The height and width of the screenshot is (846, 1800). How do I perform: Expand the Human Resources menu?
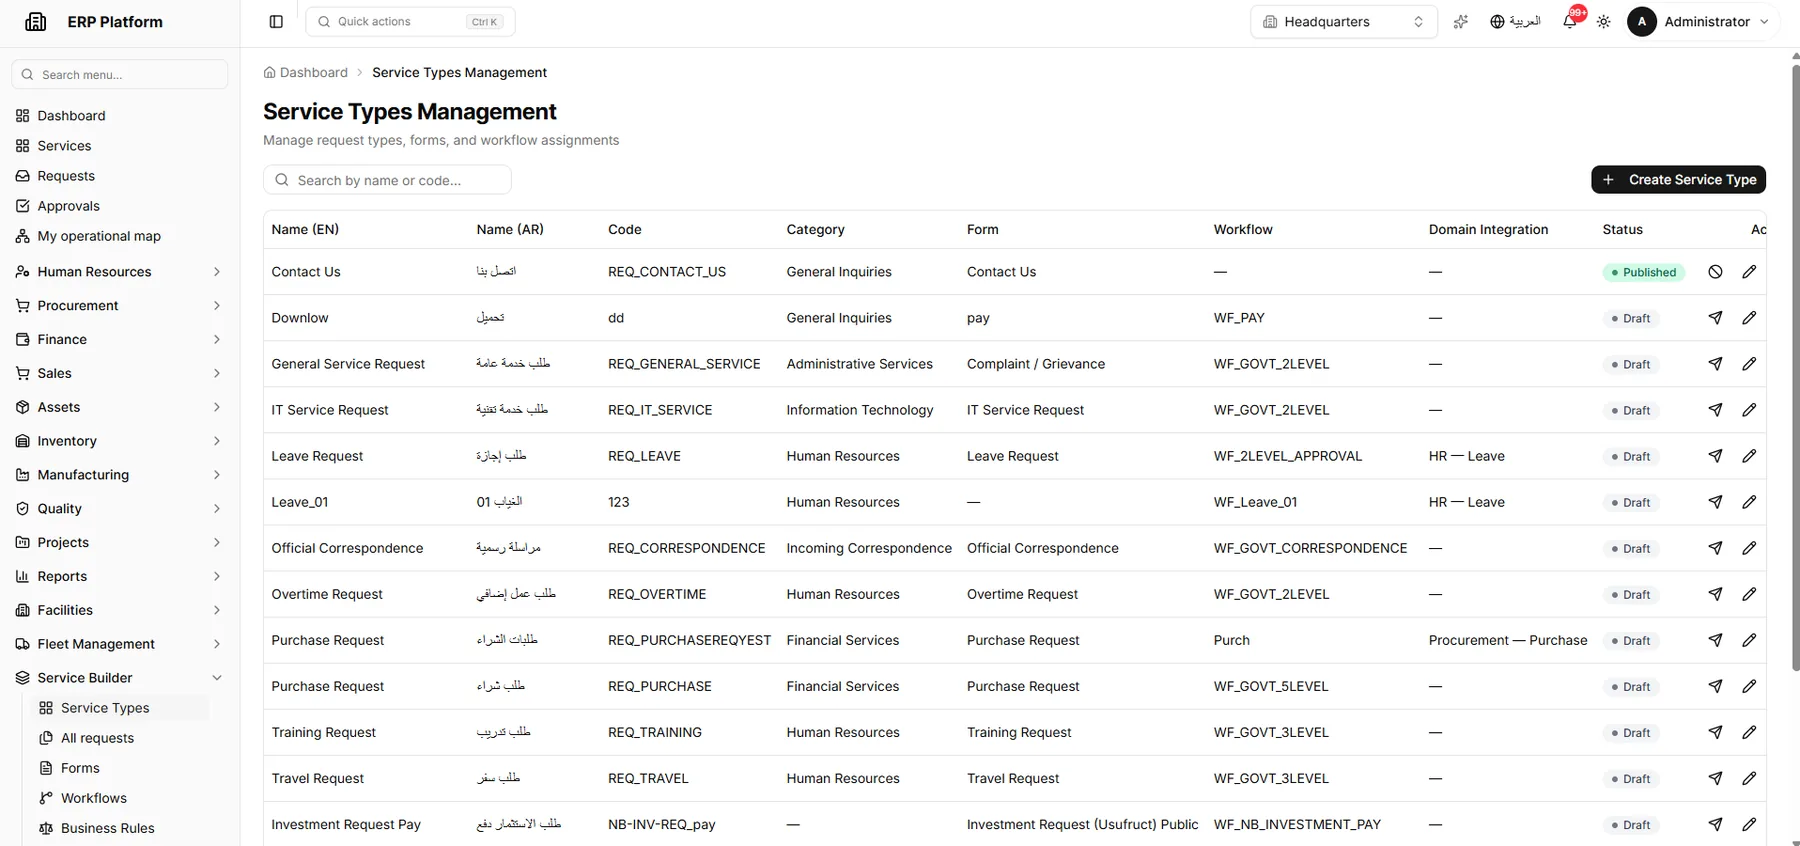coord(119,272)
